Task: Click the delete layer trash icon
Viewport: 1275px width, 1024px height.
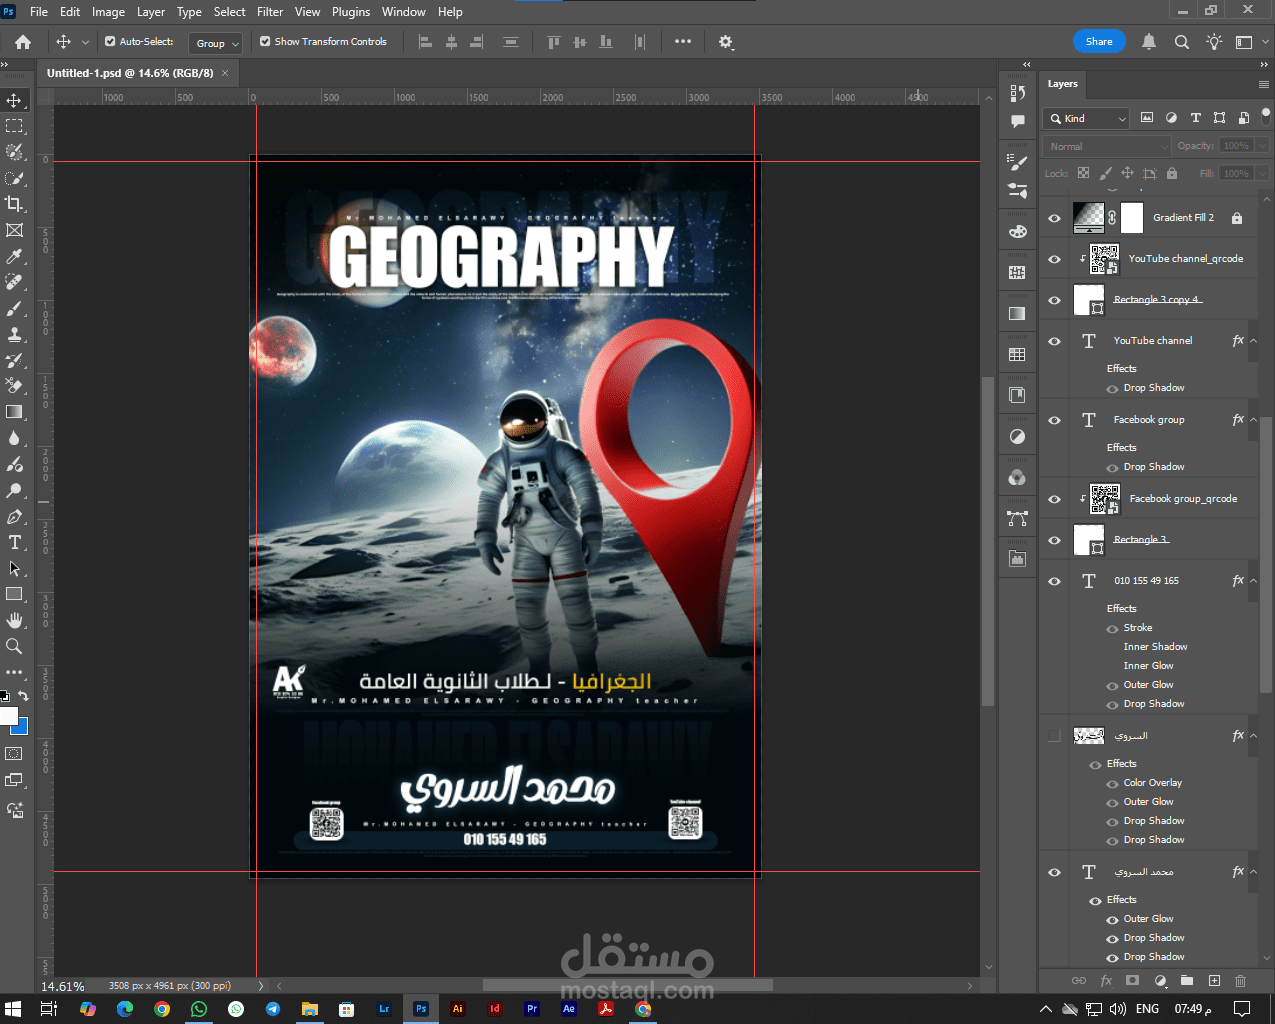Action: (1240, 981)
